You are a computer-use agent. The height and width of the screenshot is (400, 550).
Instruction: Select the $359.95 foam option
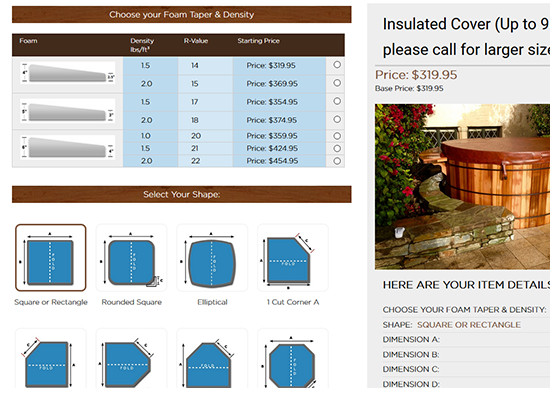[x=337, y=136]
